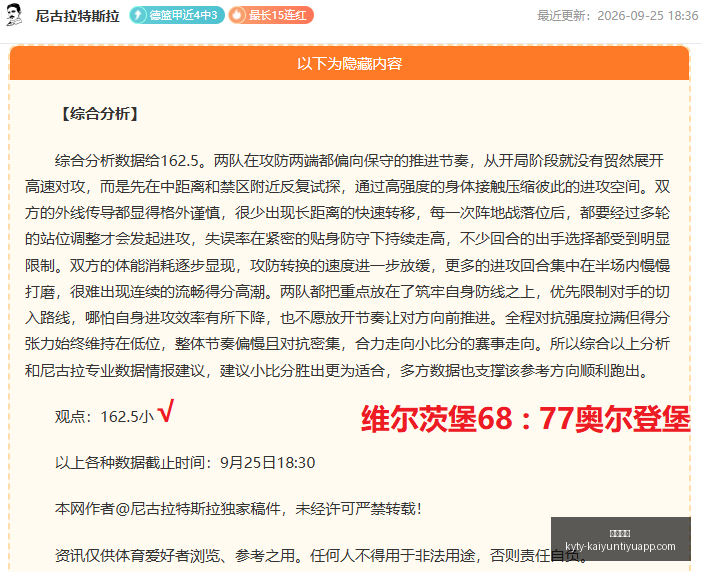Click the 资讯仅供体育爱好者浏览 disclaimer line
Image resolution: width=702 pixels, height=572 pixels.
(x=321, y=555)
